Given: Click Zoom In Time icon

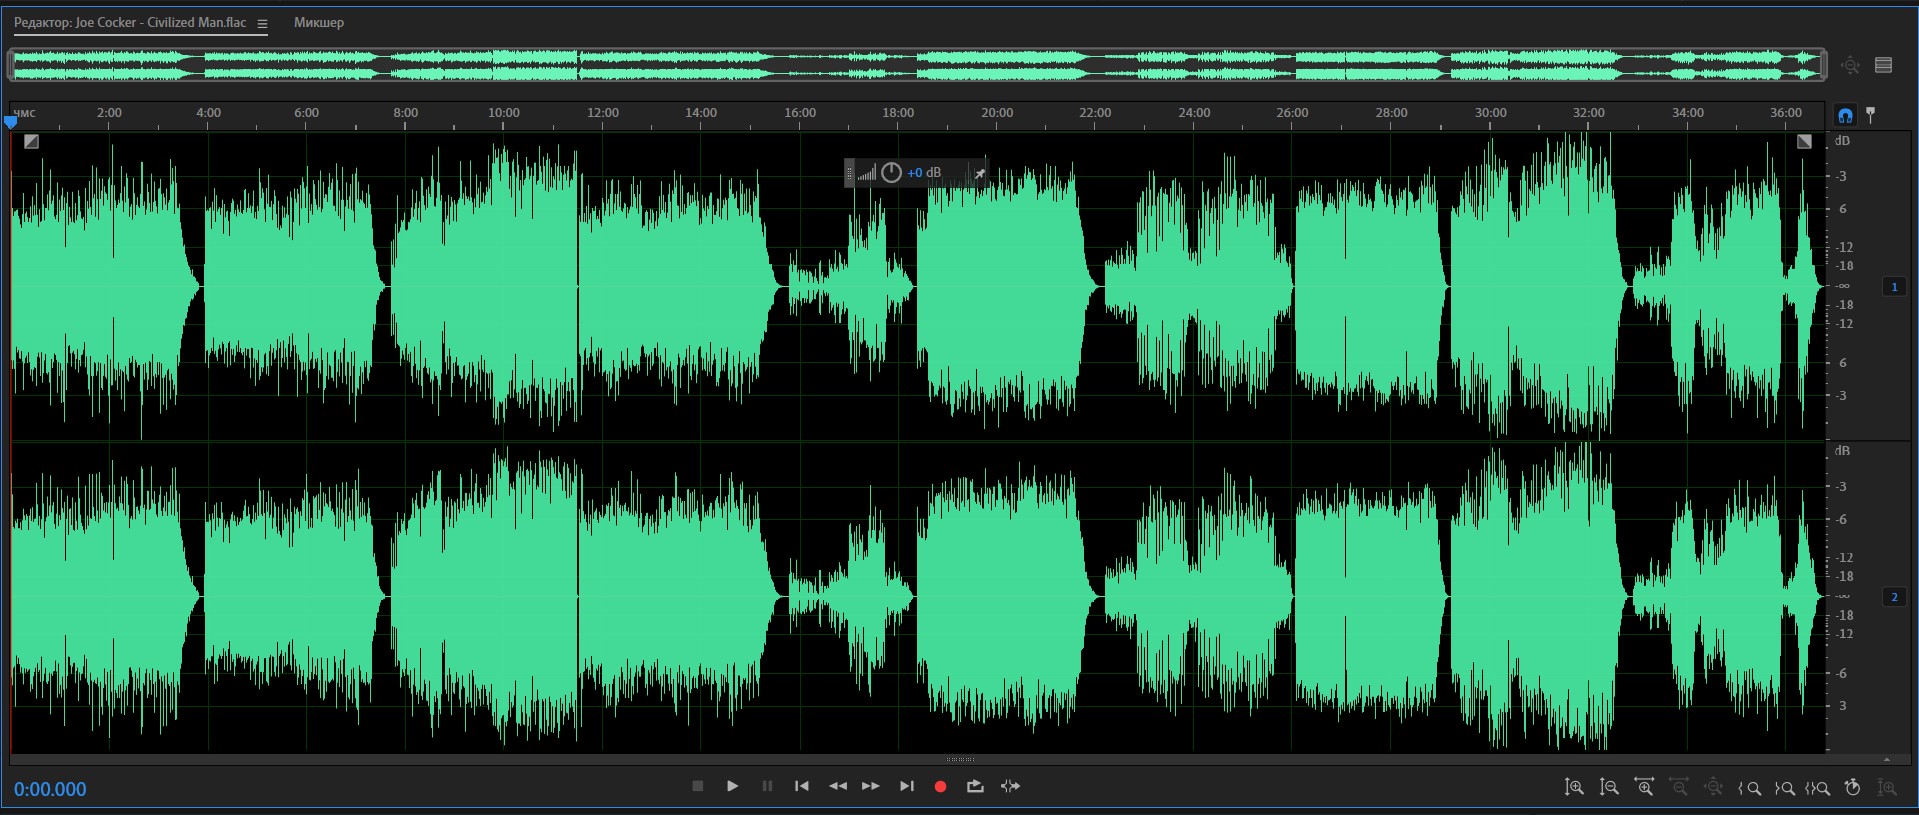Looking at the screenshot, I should pos(1644,788).
